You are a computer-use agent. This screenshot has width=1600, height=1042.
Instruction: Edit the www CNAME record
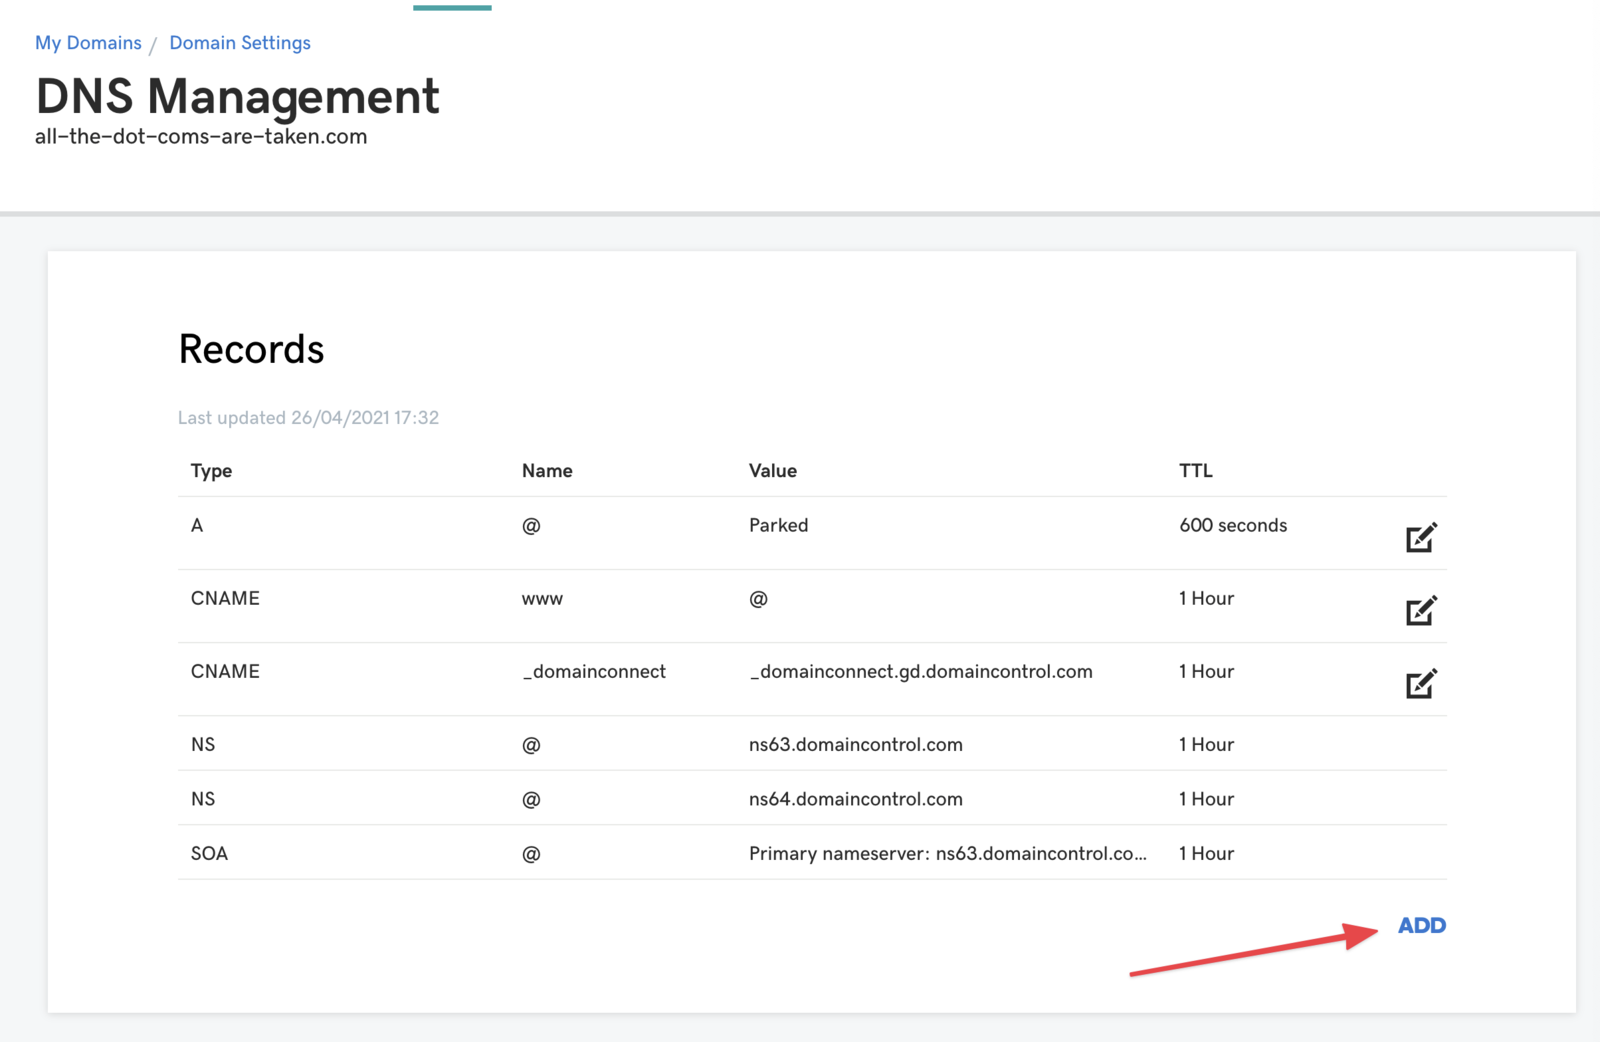point(1420,611)
